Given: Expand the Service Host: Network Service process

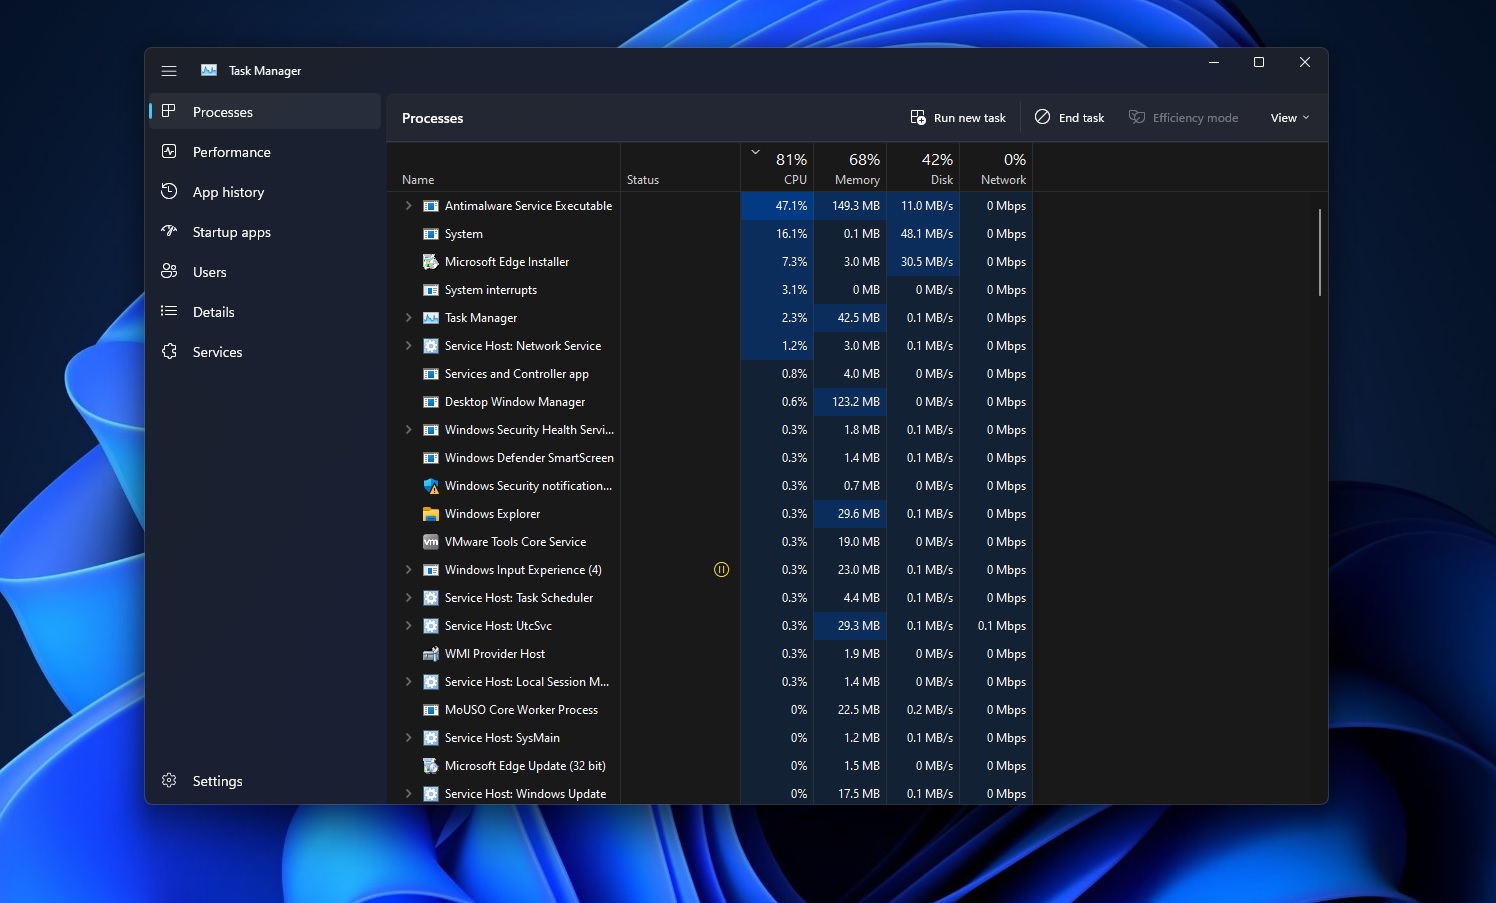Looking at the screenshot, I should point(408,345).
